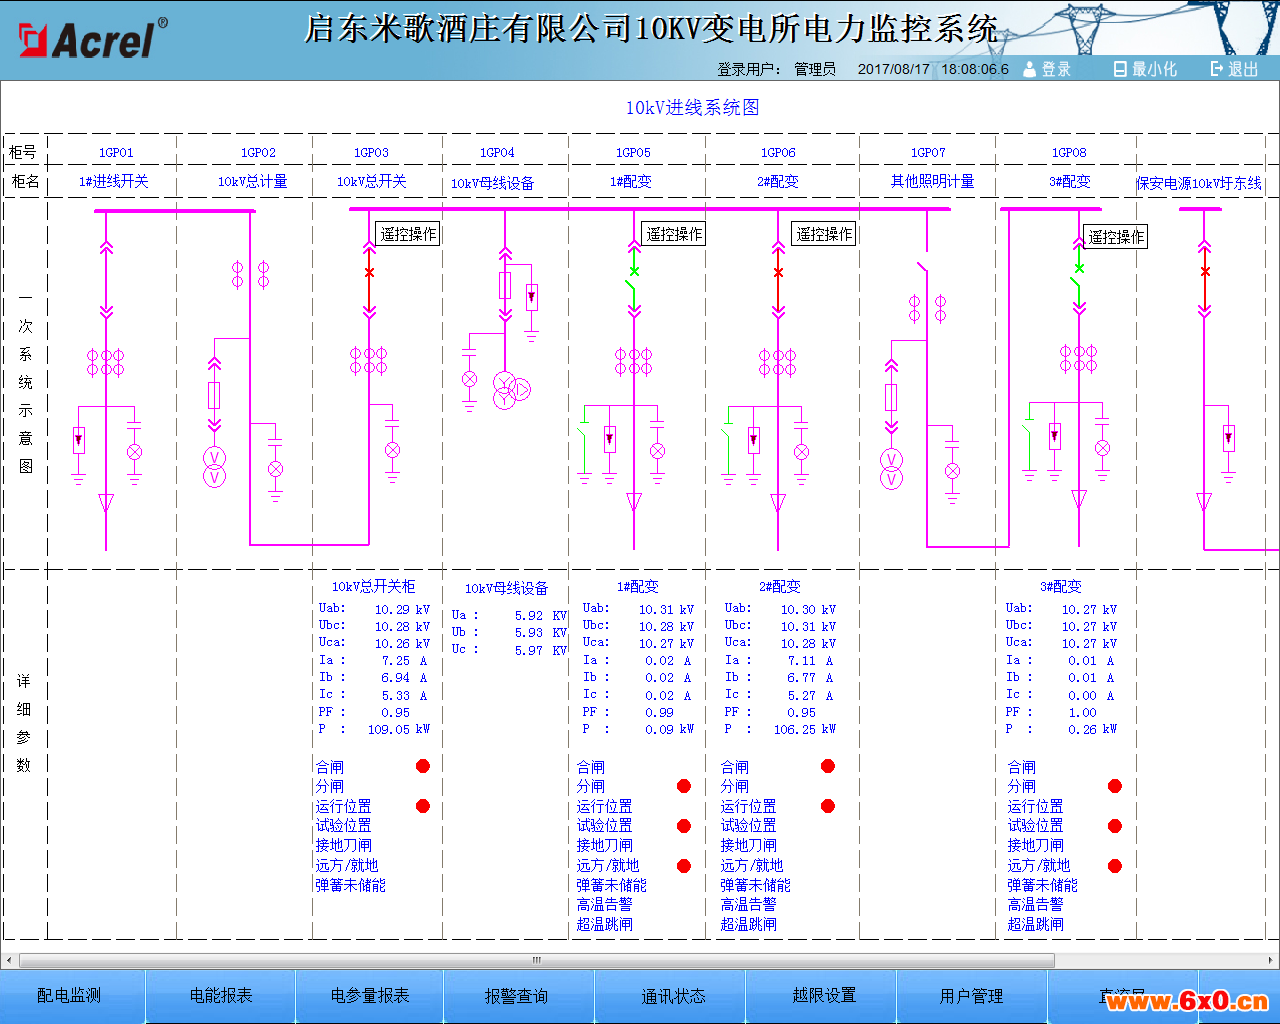Viewport: 1280px width, 1024px height.
Task: Click 遥控操作 button in 1GP06 cabinet
Action: pyautogui.click(x=824, y=234)
